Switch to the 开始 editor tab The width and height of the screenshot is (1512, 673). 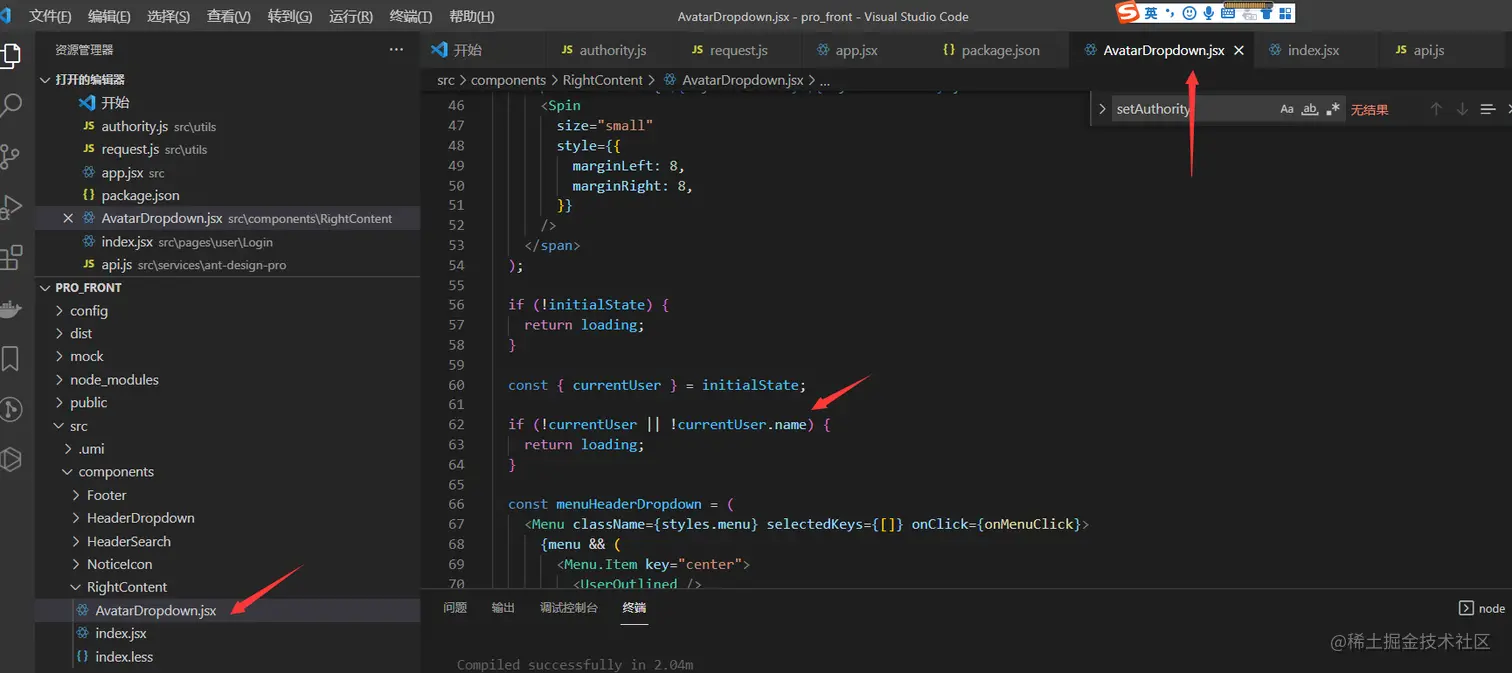485,50
